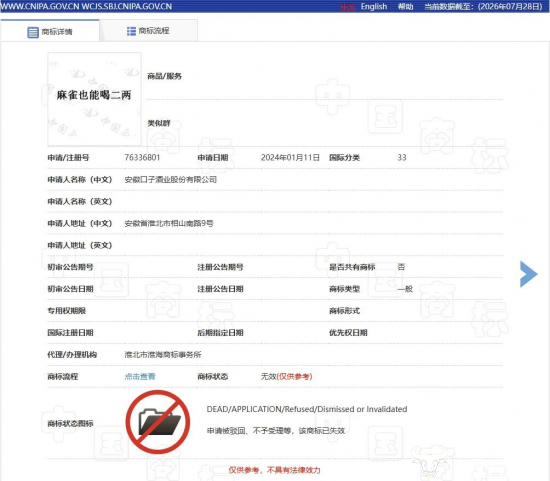Click the WWW.CNIPA.GOV.CN site address
This screenshot has height=481, width=550.
[40, 7]
